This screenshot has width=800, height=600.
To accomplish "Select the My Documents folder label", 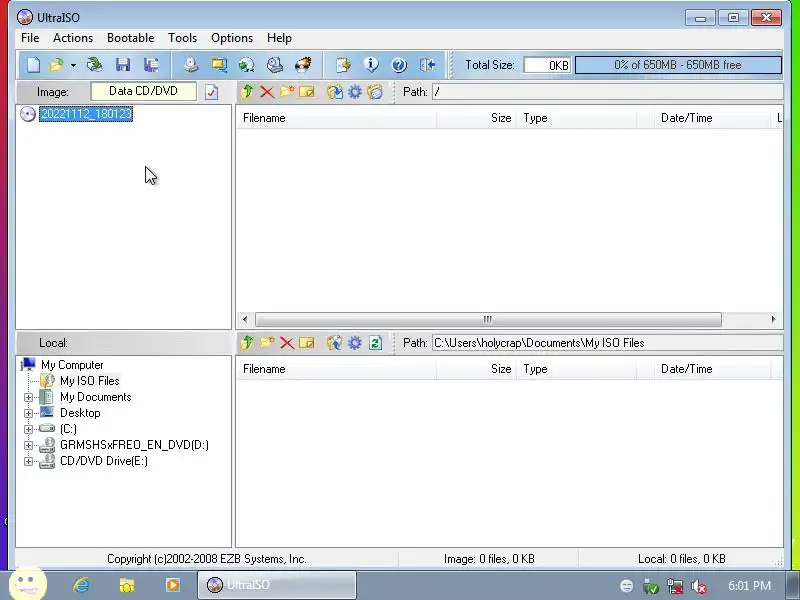I will [x=95, y=397].
